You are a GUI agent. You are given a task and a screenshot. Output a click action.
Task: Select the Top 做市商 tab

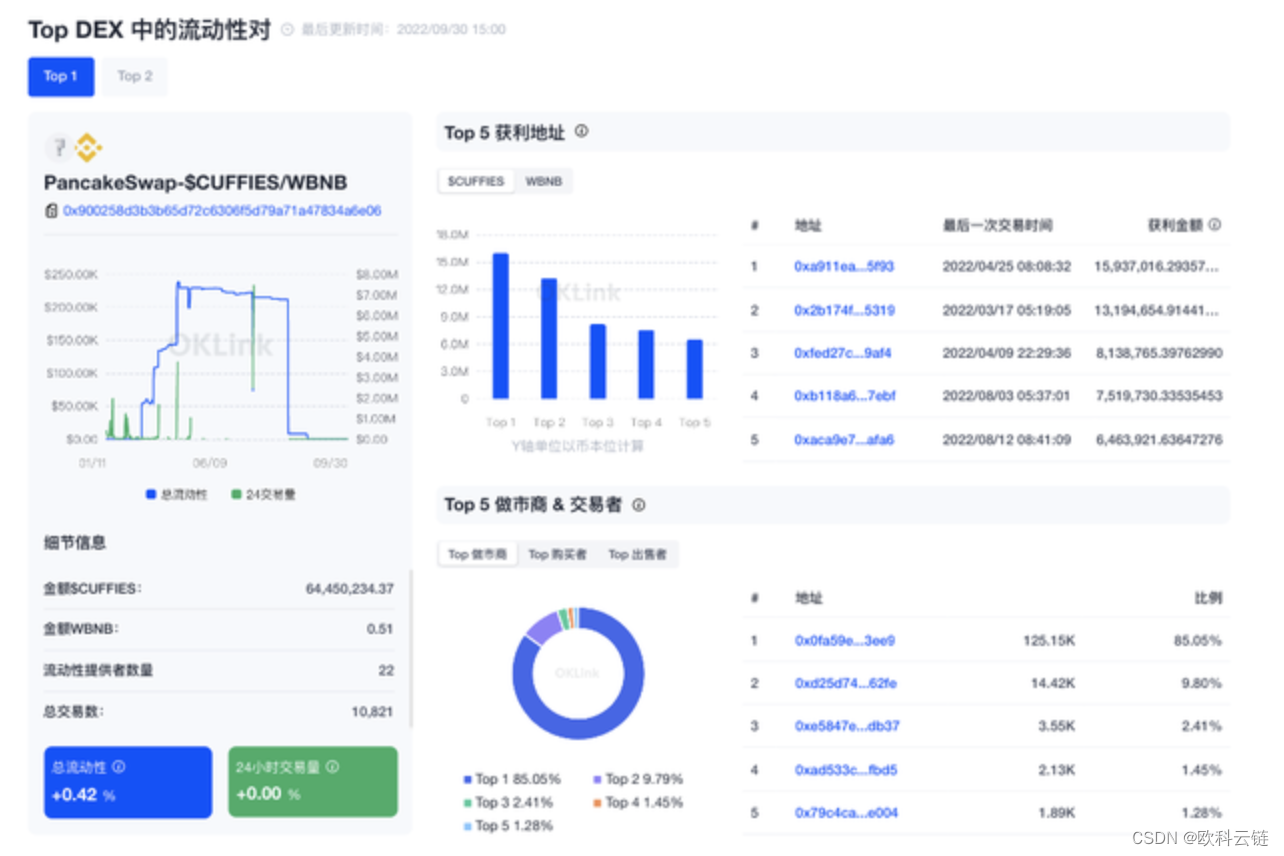pyautogui.click(x=477, y=554)
